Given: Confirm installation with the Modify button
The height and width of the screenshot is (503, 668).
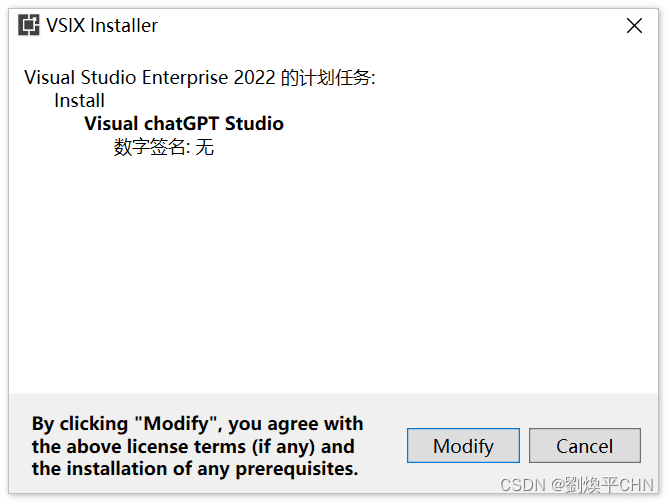Looking at the screenshot, I should click(463, 446).
